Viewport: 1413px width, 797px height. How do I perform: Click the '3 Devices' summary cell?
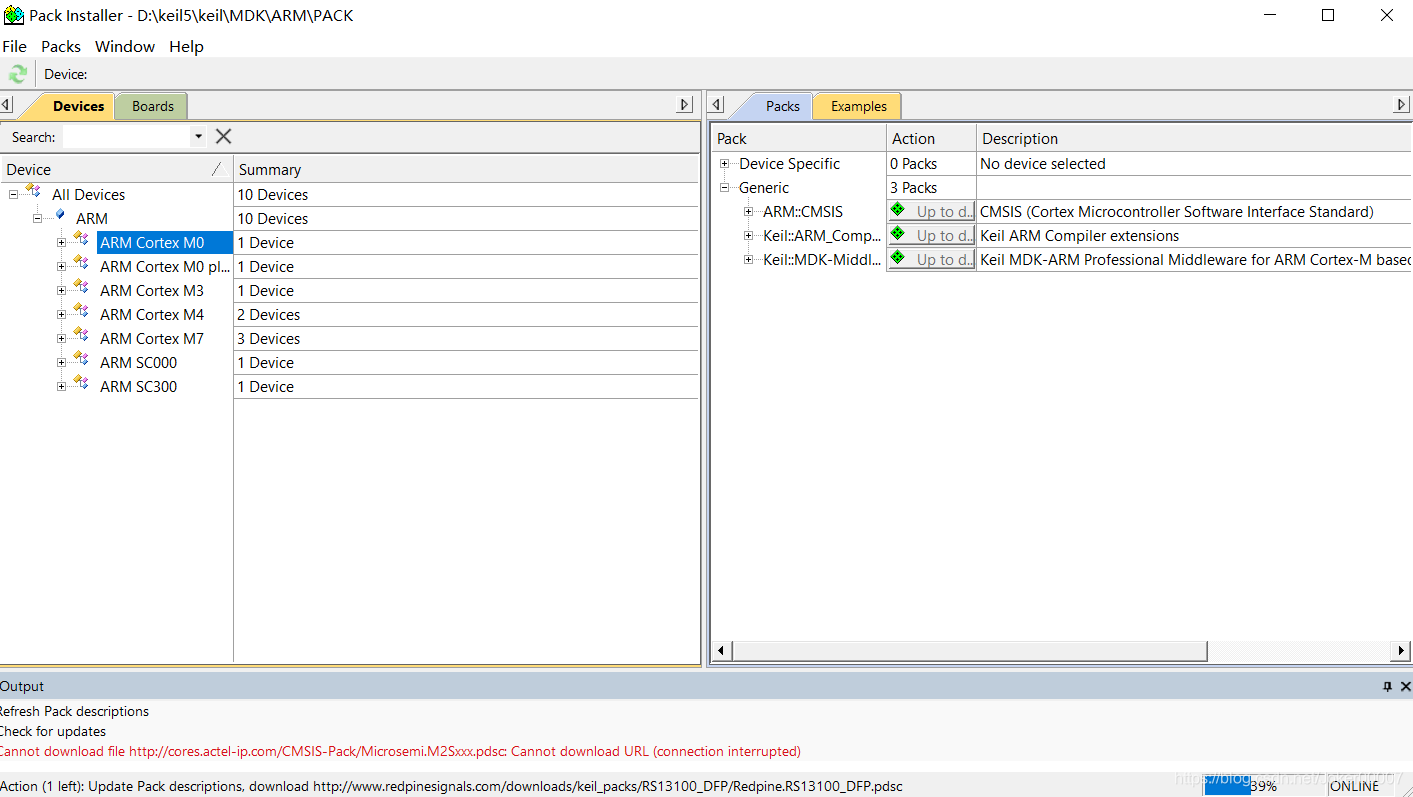466,338
